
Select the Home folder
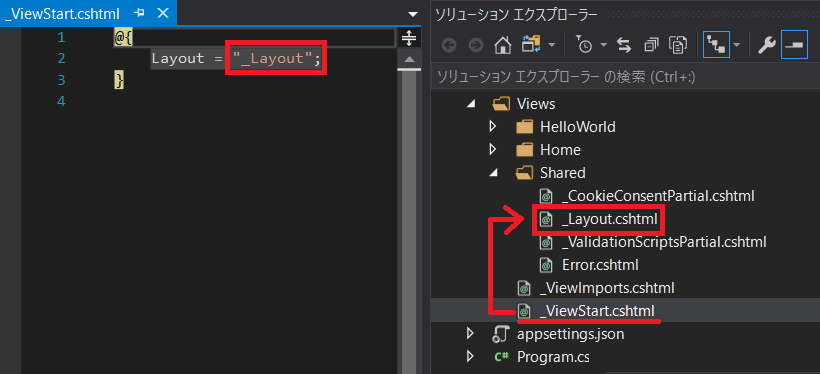(560, 150)
